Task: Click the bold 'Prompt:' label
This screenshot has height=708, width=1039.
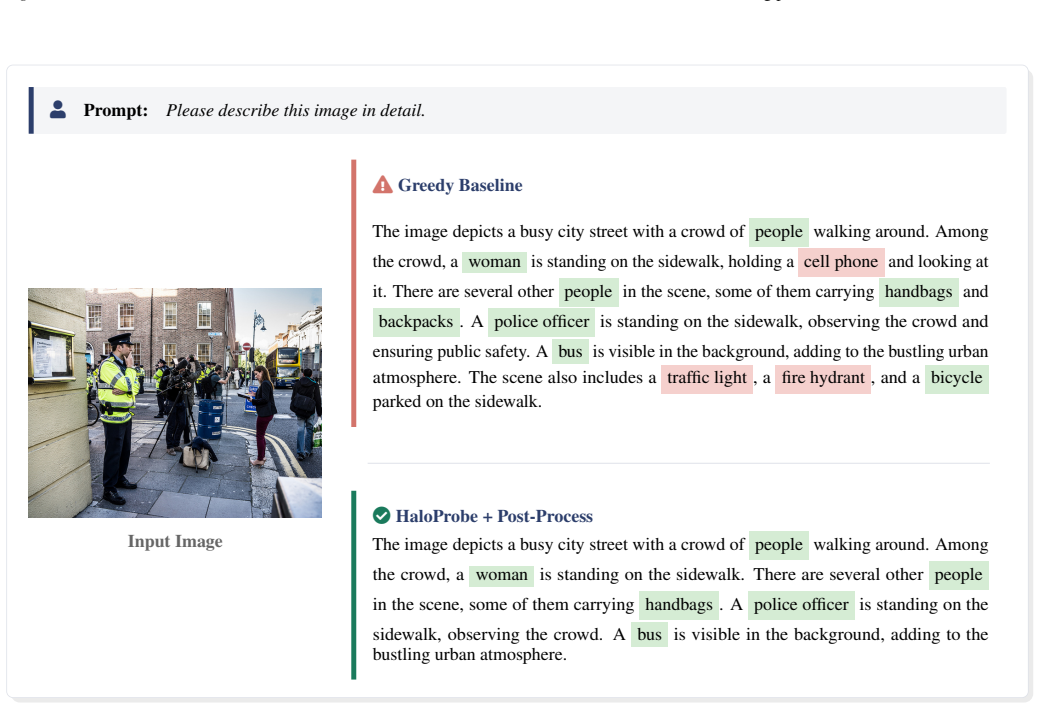Action: [116, 110]
